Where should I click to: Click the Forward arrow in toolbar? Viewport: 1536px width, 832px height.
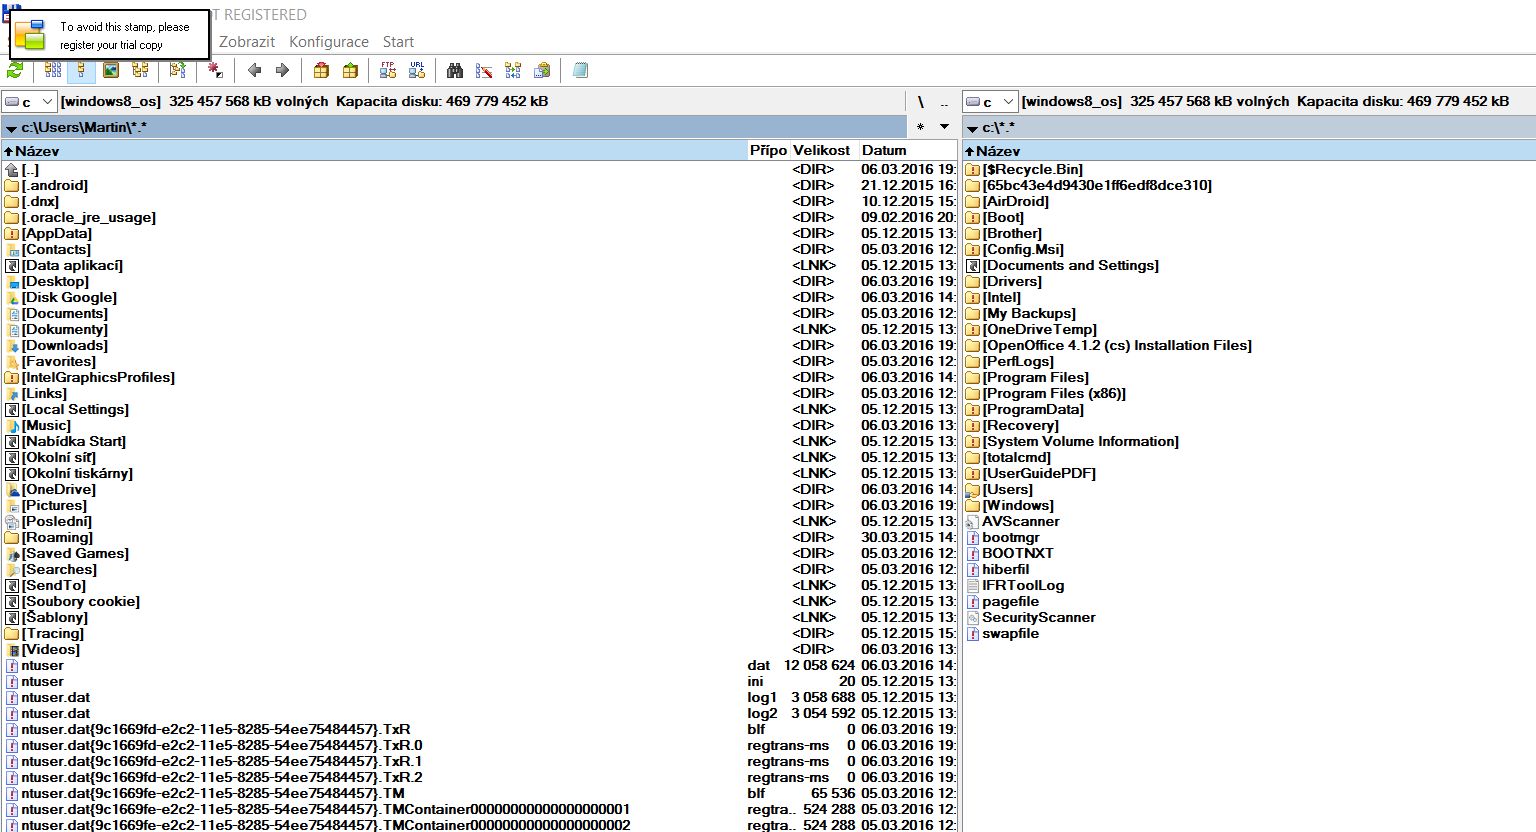click(282, 70)
